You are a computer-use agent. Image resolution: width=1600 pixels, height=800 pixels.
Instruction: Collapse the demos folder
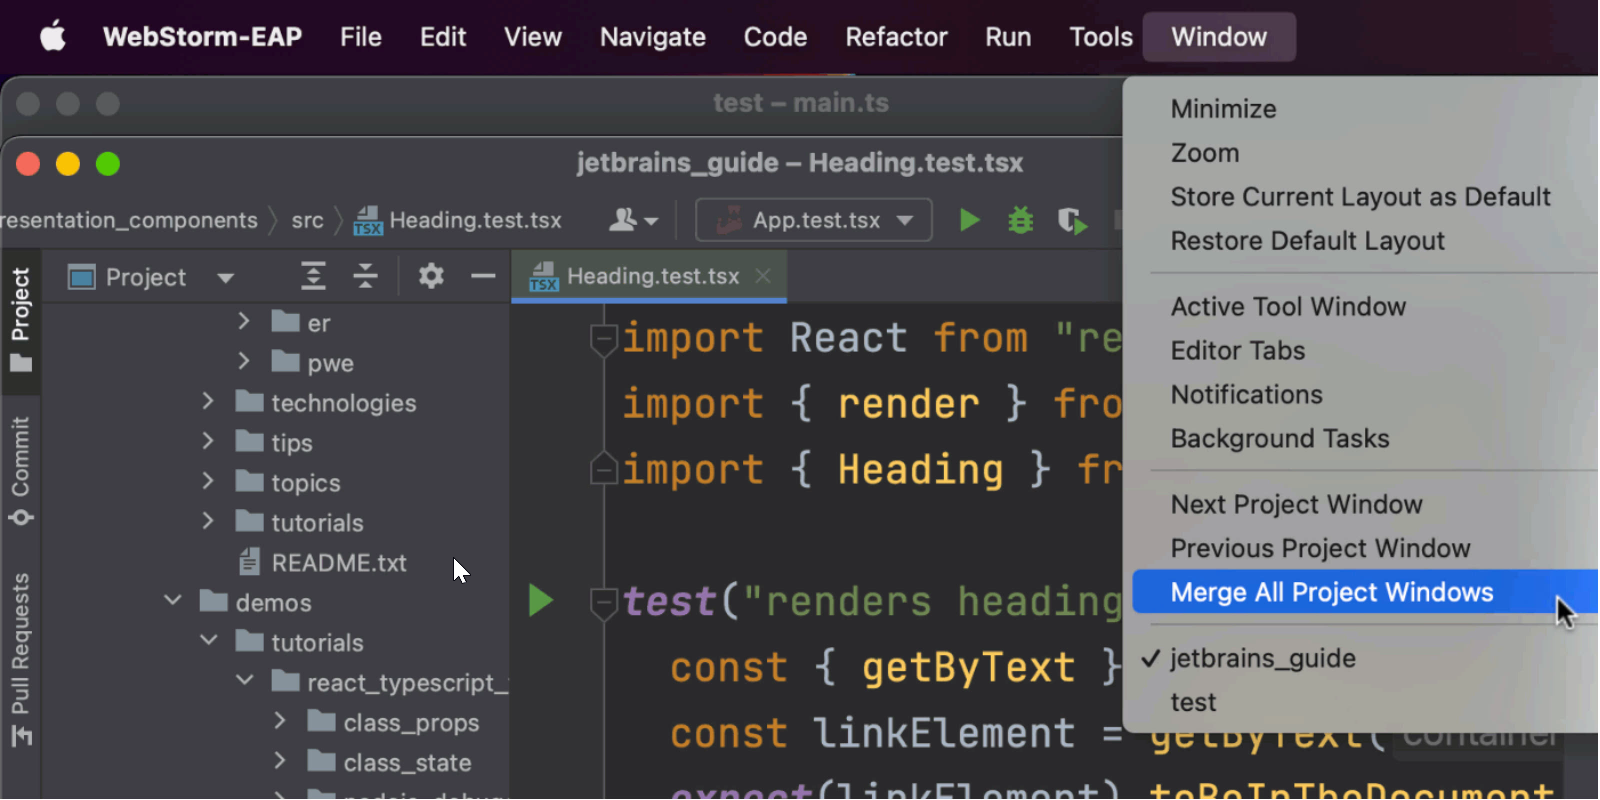(172, 602)
